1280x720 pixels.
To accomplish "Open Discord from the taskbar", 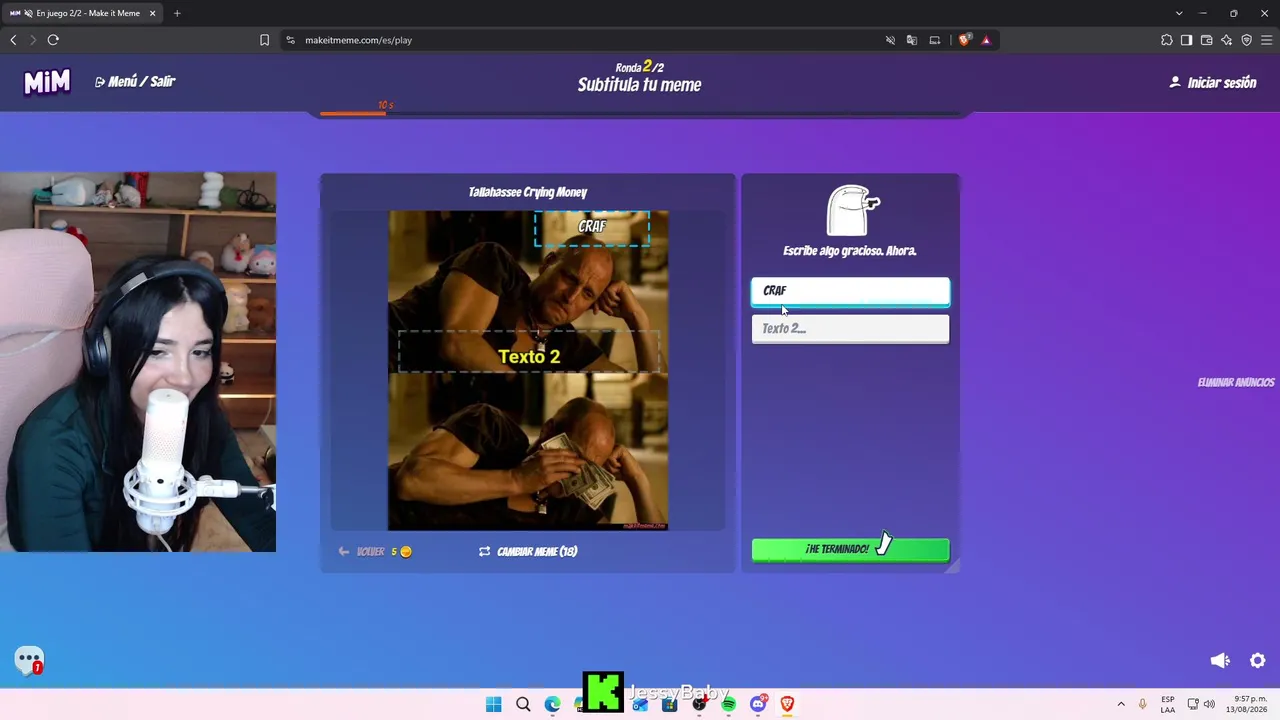I will pyautogui.click(x=758, y=704).
